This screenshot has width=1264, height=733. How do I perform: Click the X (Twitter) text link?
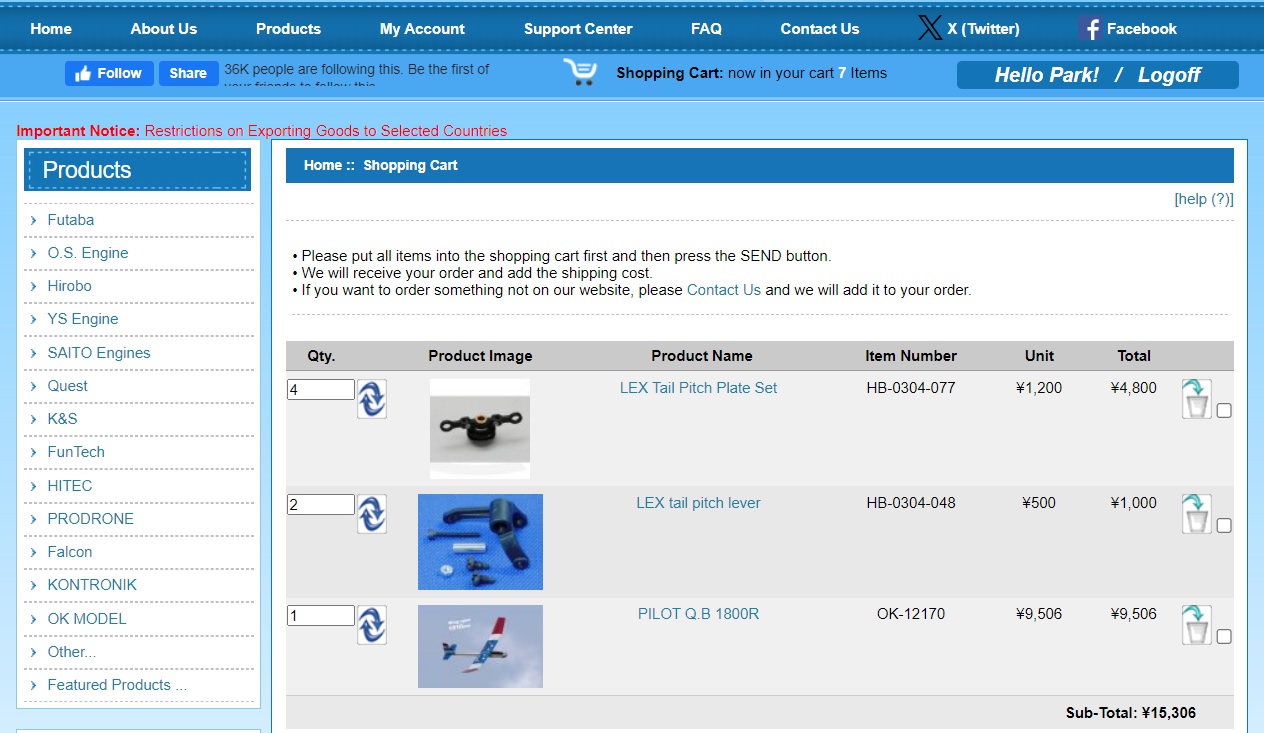(984, 29)
